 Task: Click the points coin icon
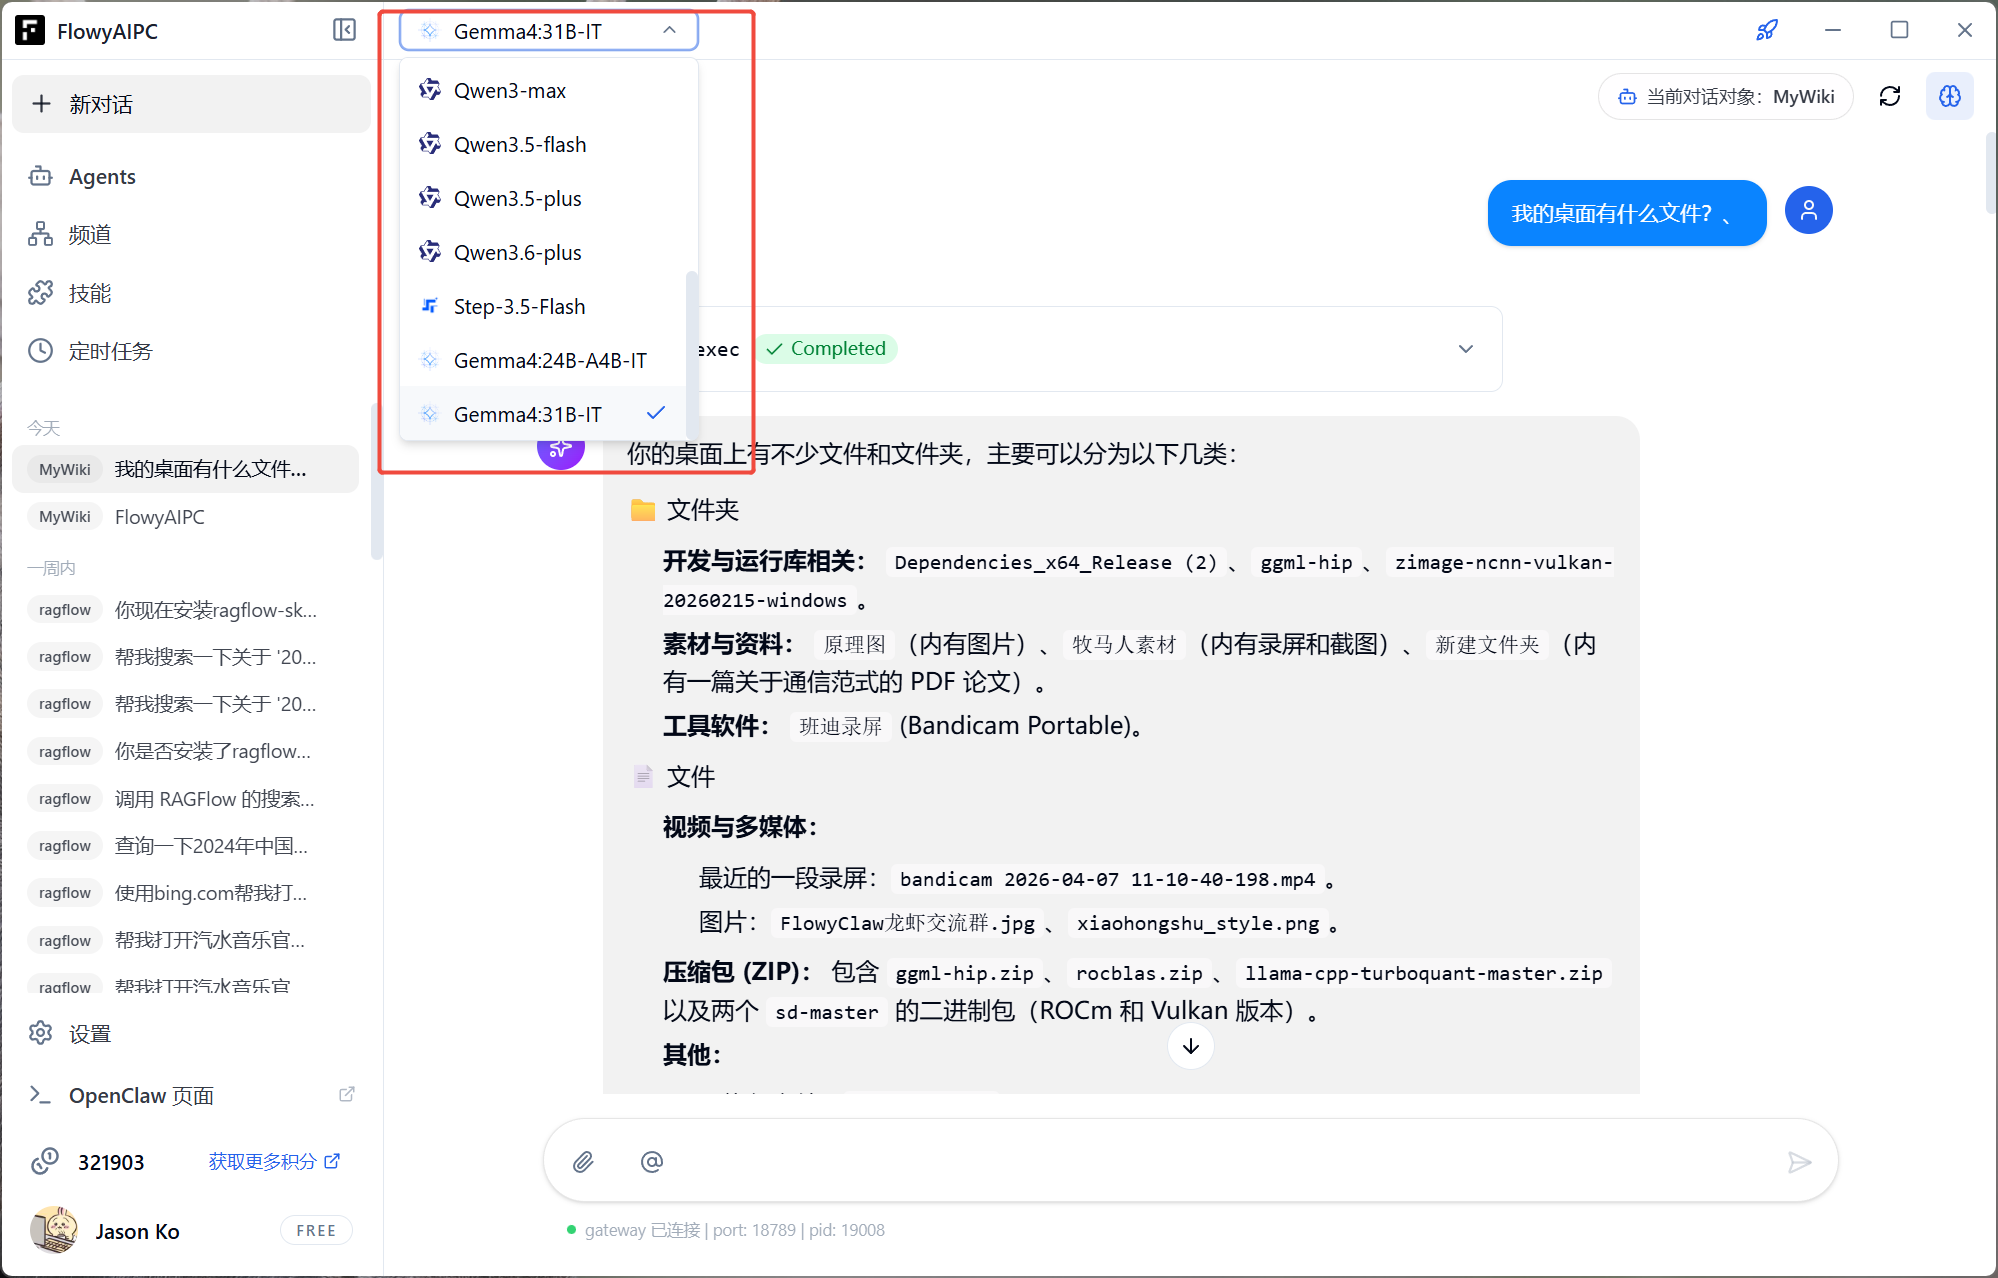click(44, 1161)
